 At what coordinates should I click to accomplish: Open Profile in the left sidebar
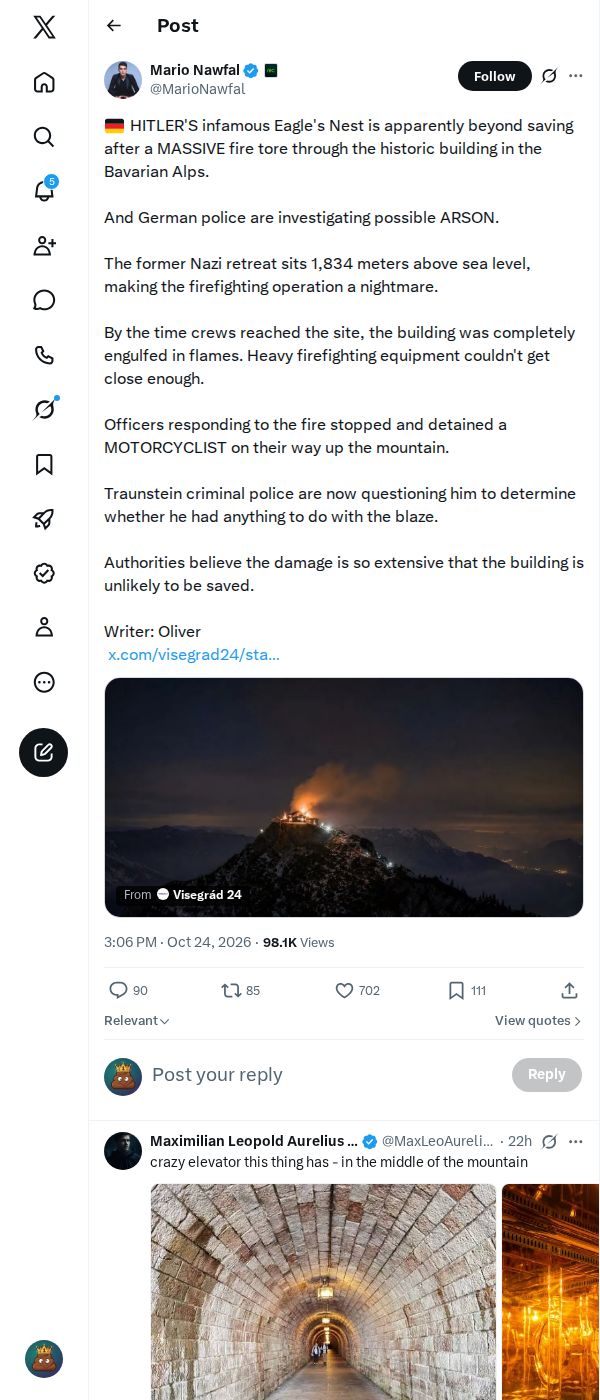pos(44,627)
